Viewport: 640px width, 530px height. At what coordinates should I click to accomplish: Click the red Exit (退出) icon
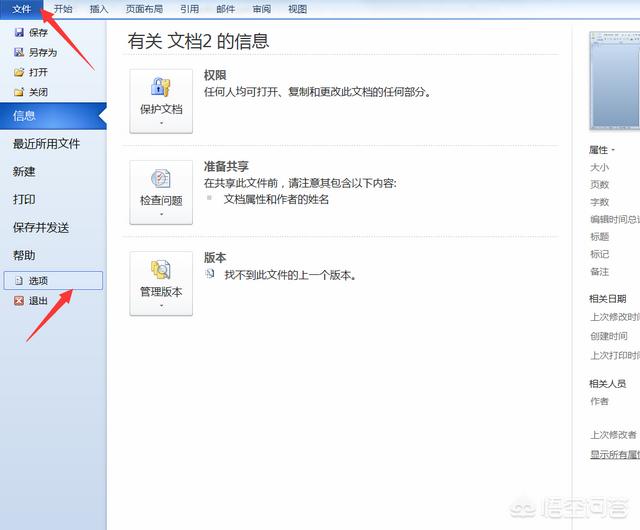click(x=19, y=301)
